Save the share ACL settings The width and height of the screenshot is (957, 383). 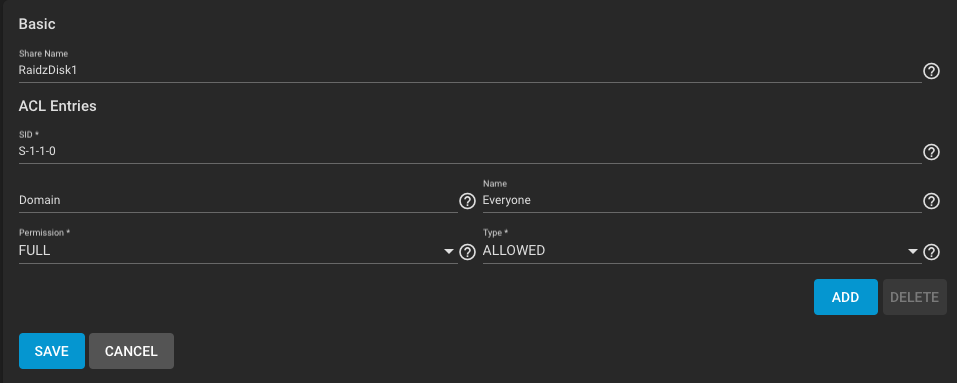click(x=52, y=351)
